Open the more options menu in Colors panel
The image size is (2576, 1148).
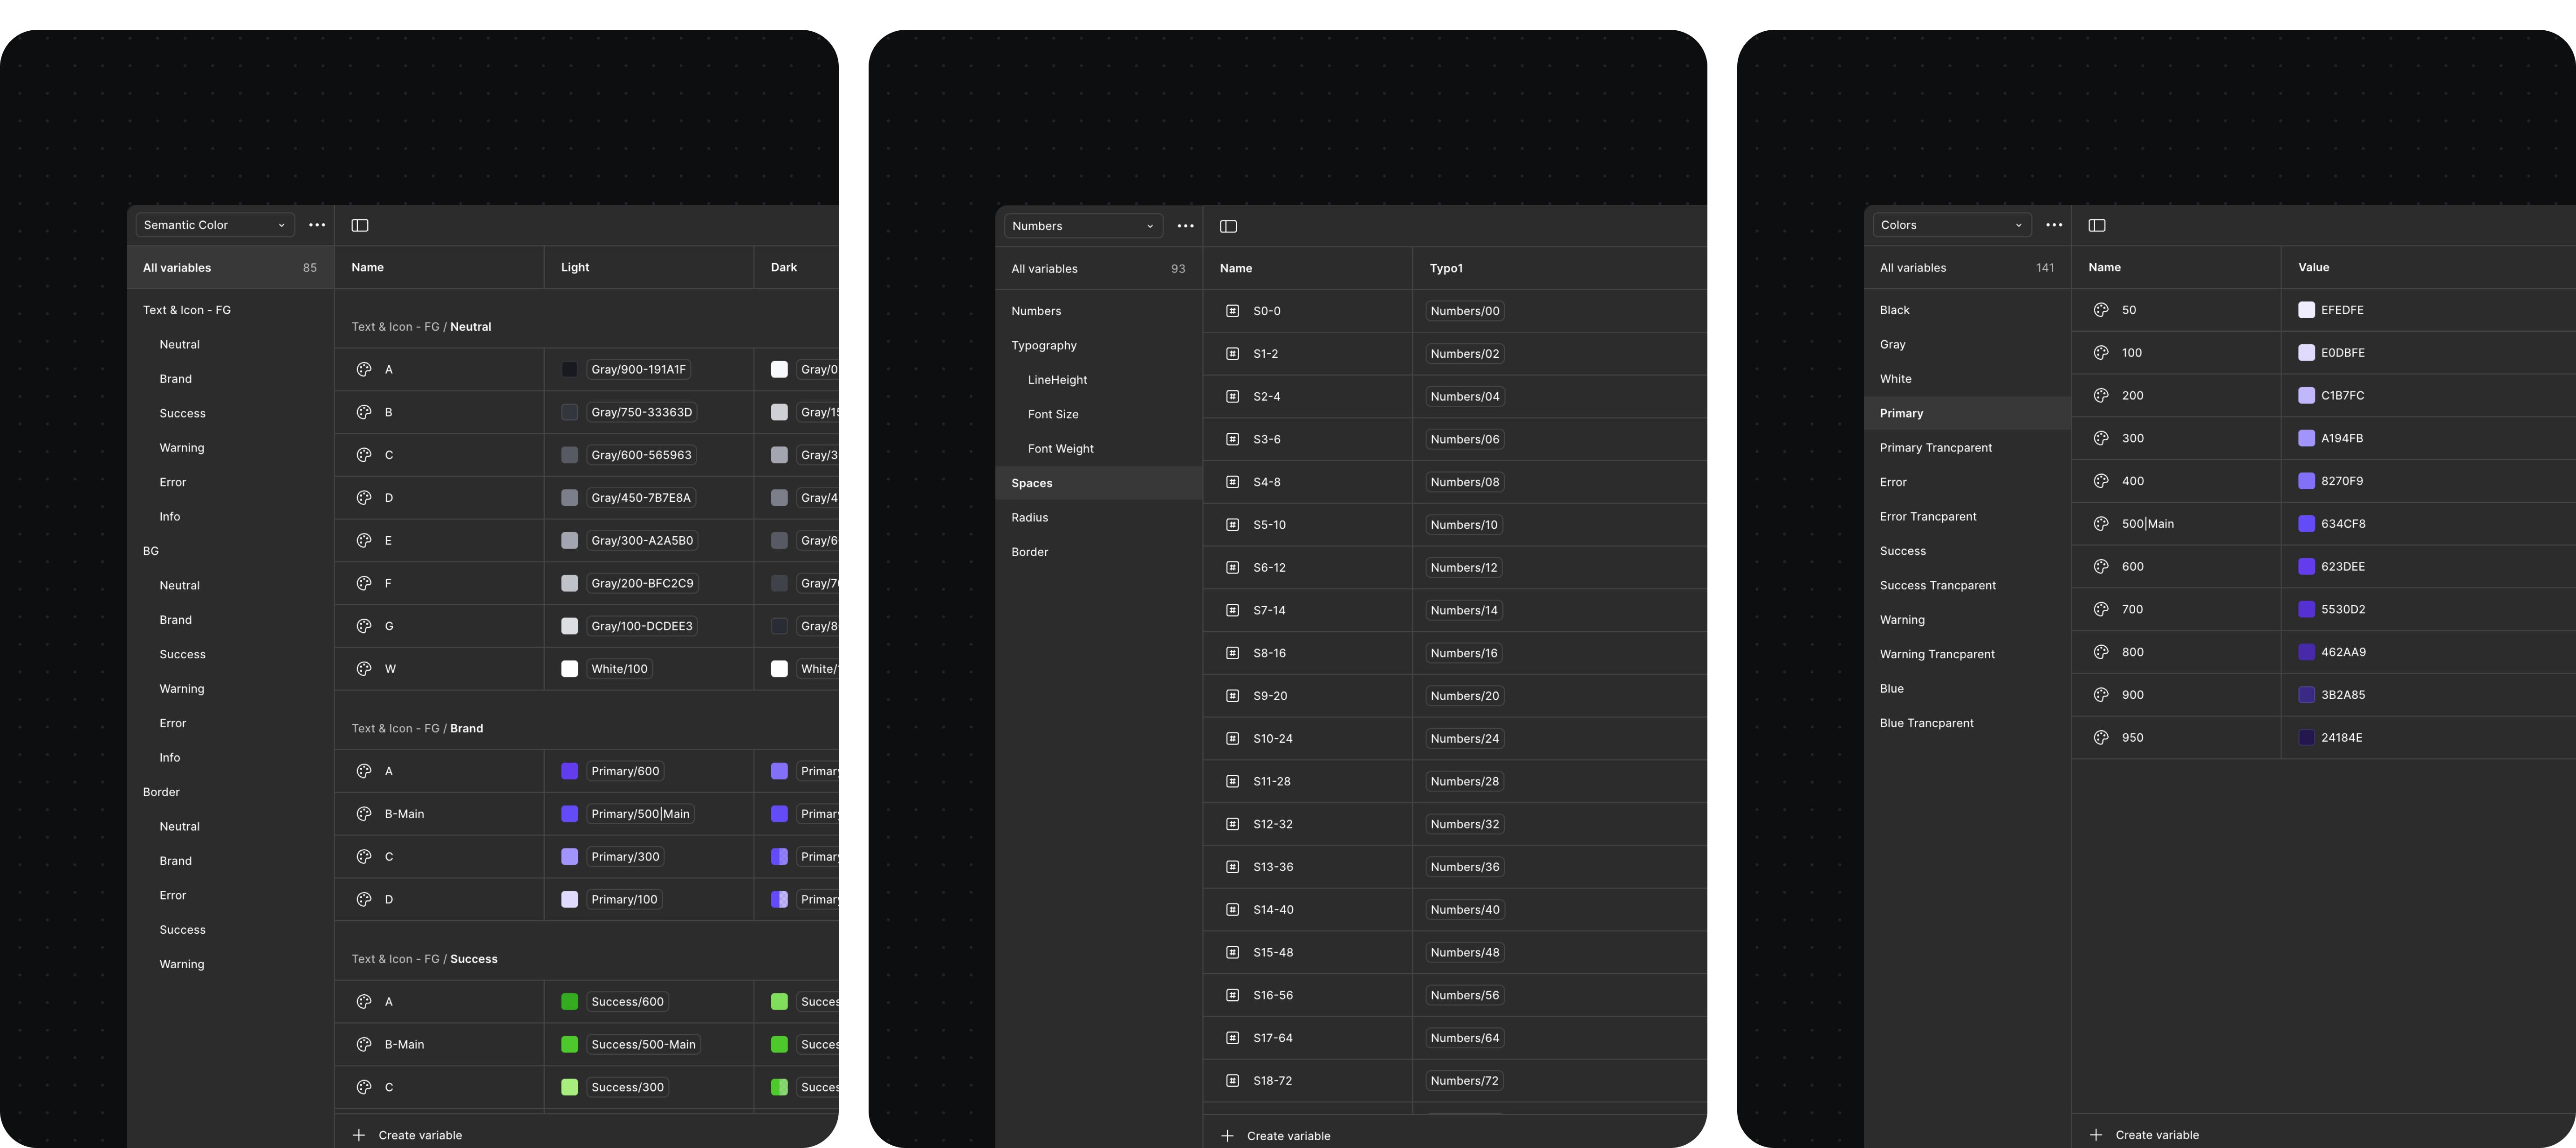pos(2054,225)
